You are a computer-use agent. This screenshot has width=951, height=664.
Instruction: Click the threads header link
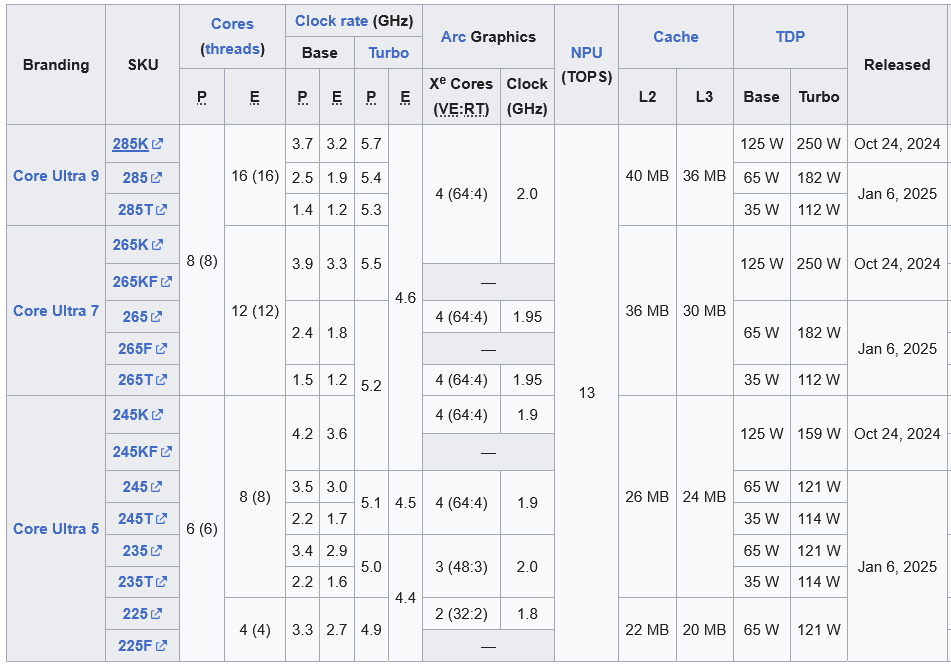232,49
